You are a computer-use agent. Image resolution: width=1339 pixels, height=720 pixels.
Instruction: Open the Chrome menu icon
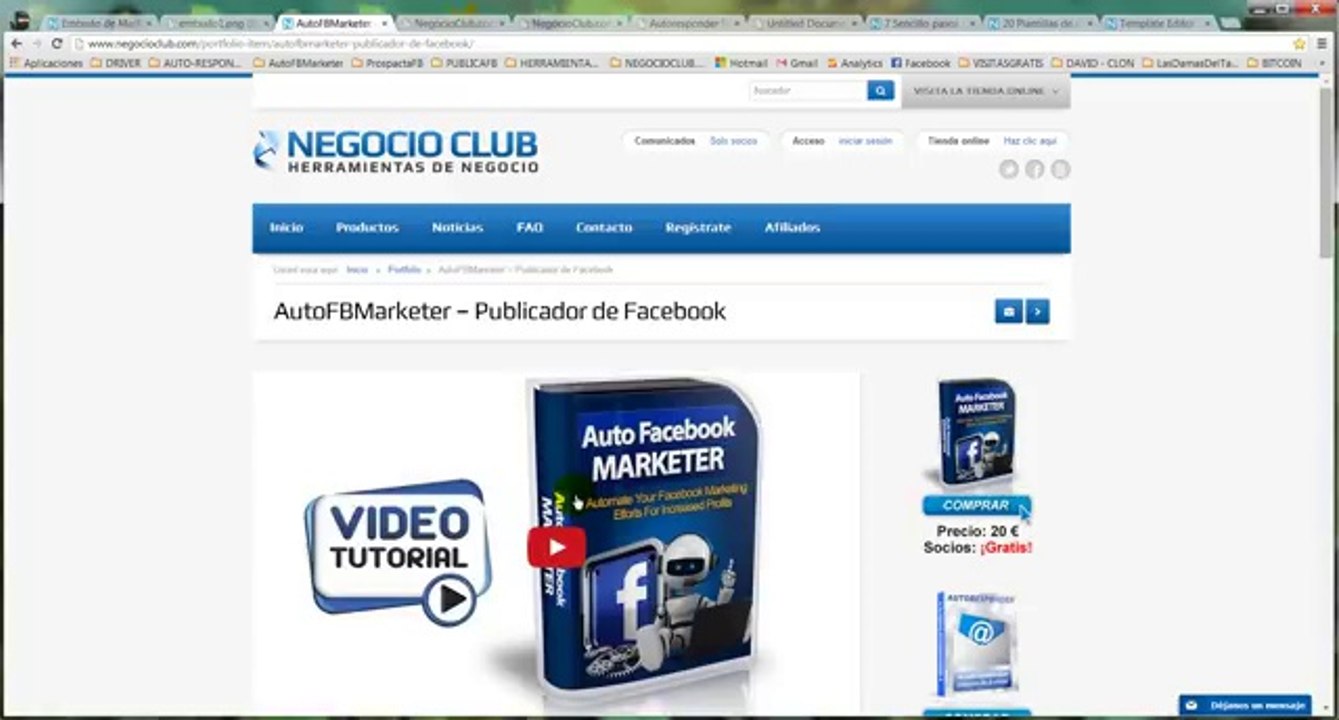(1321, 44)
